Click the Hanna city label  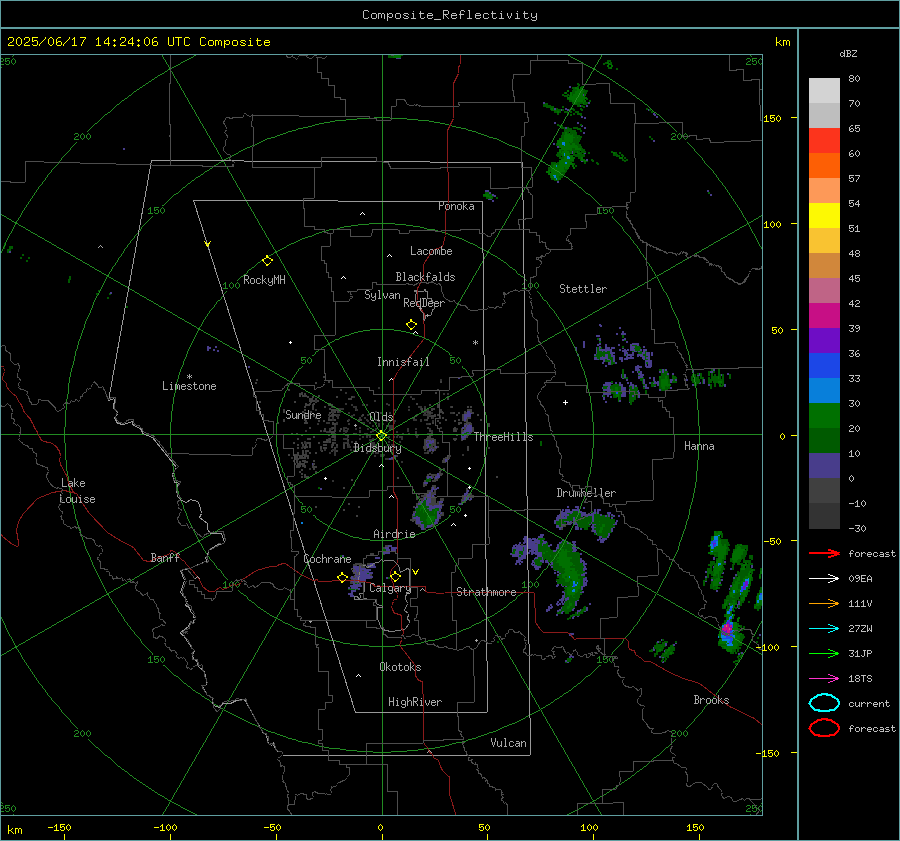(699, 446)
